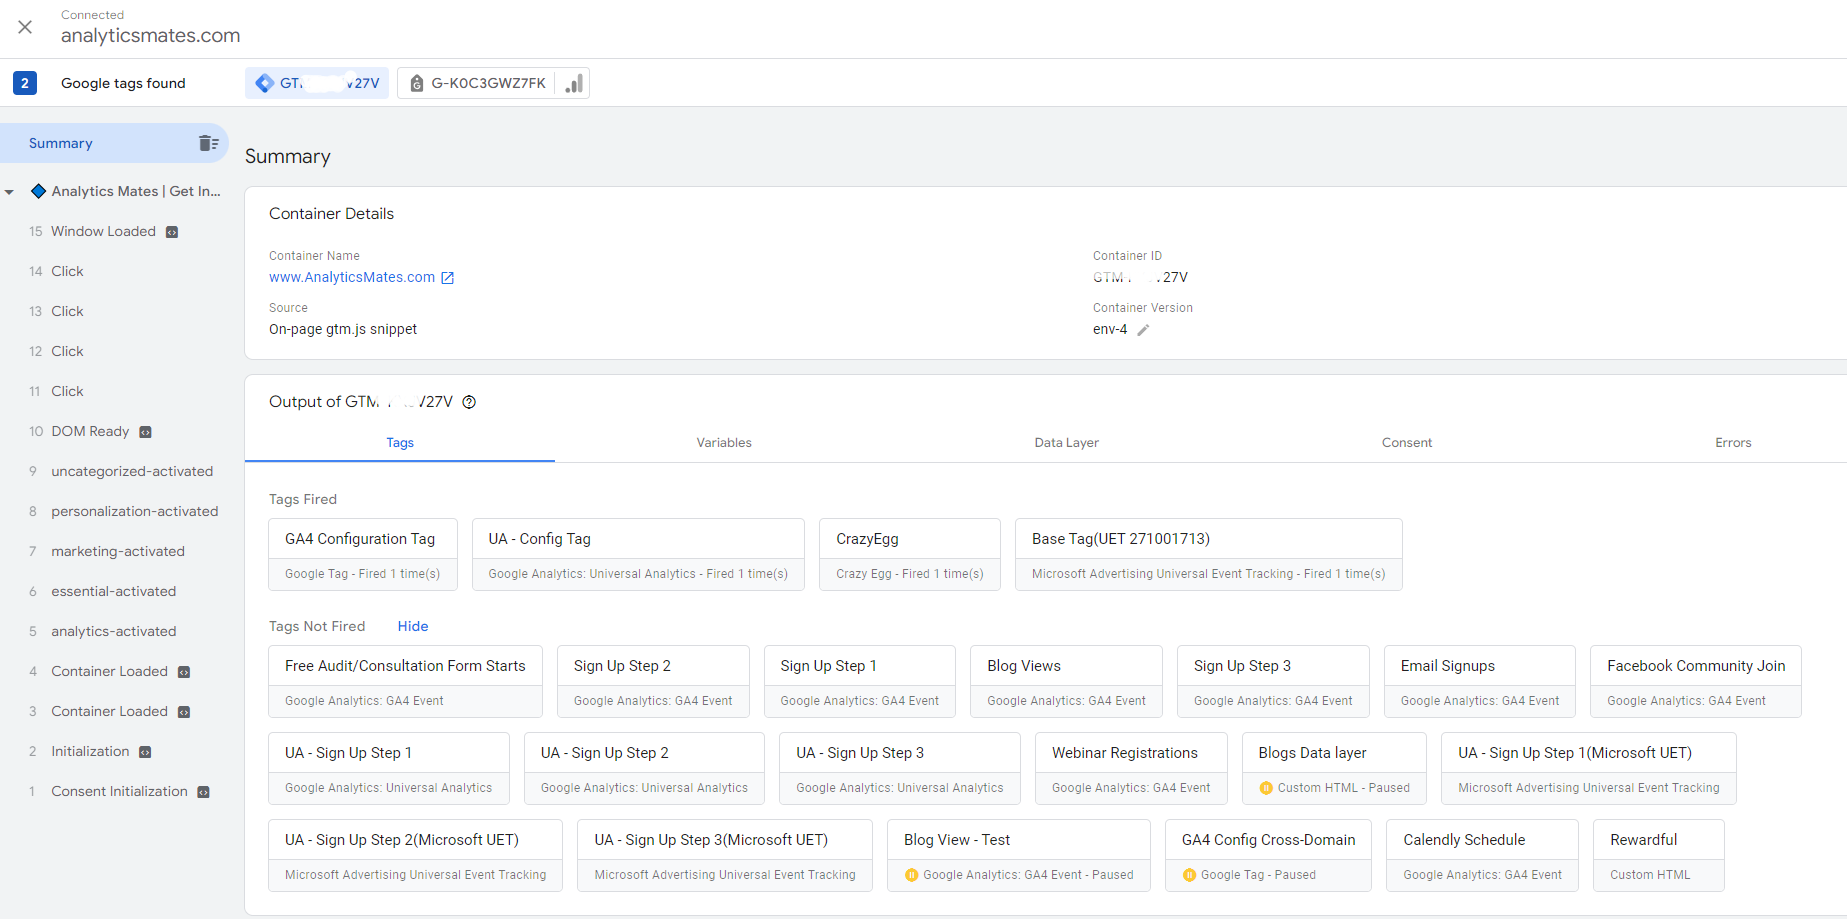Open the Blog View - Test tag
Image resolution: width=1847 pixels, height=919 pixels.
1019,855
